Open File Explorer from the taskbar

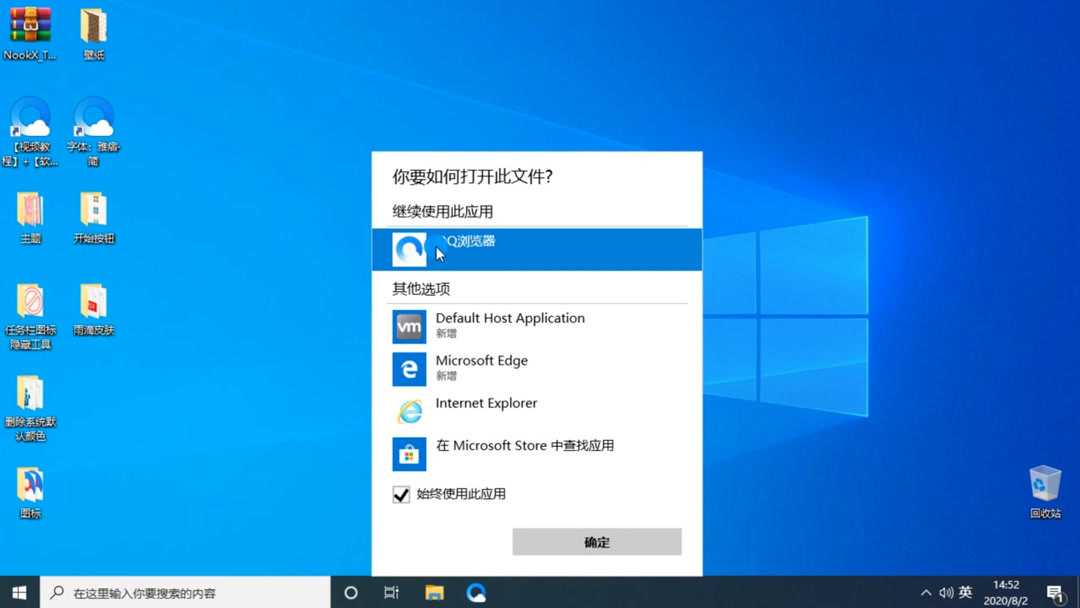tap(434, 592)
